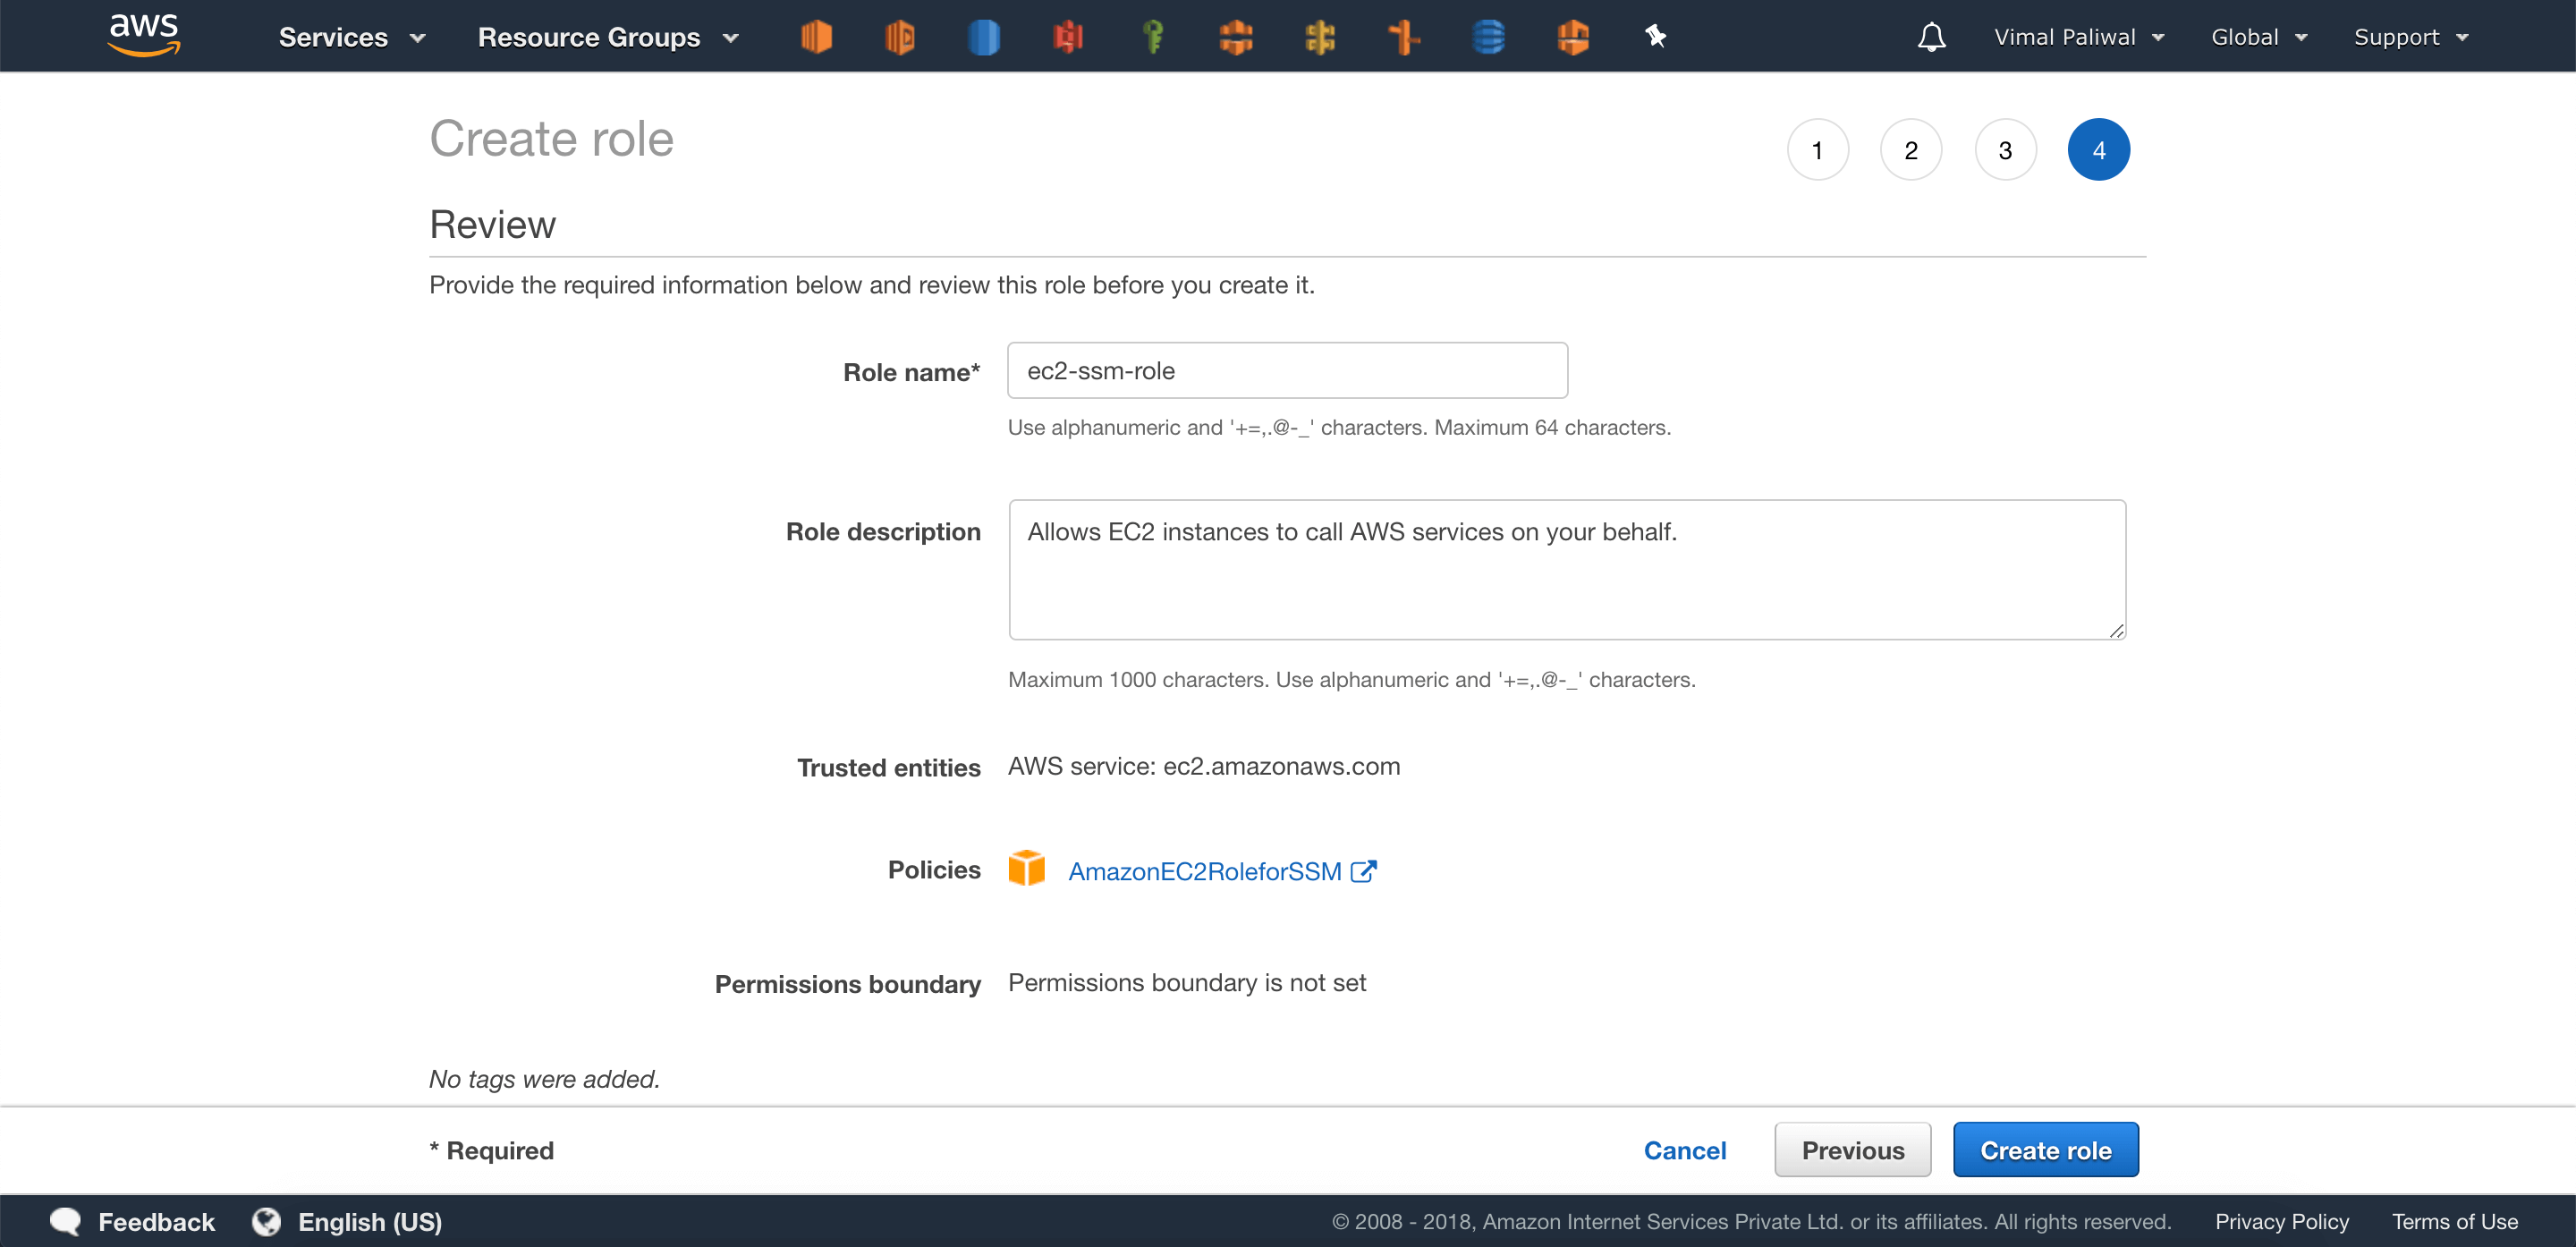
Task: Select the active step 4 circle
Action: [2099, 150]
